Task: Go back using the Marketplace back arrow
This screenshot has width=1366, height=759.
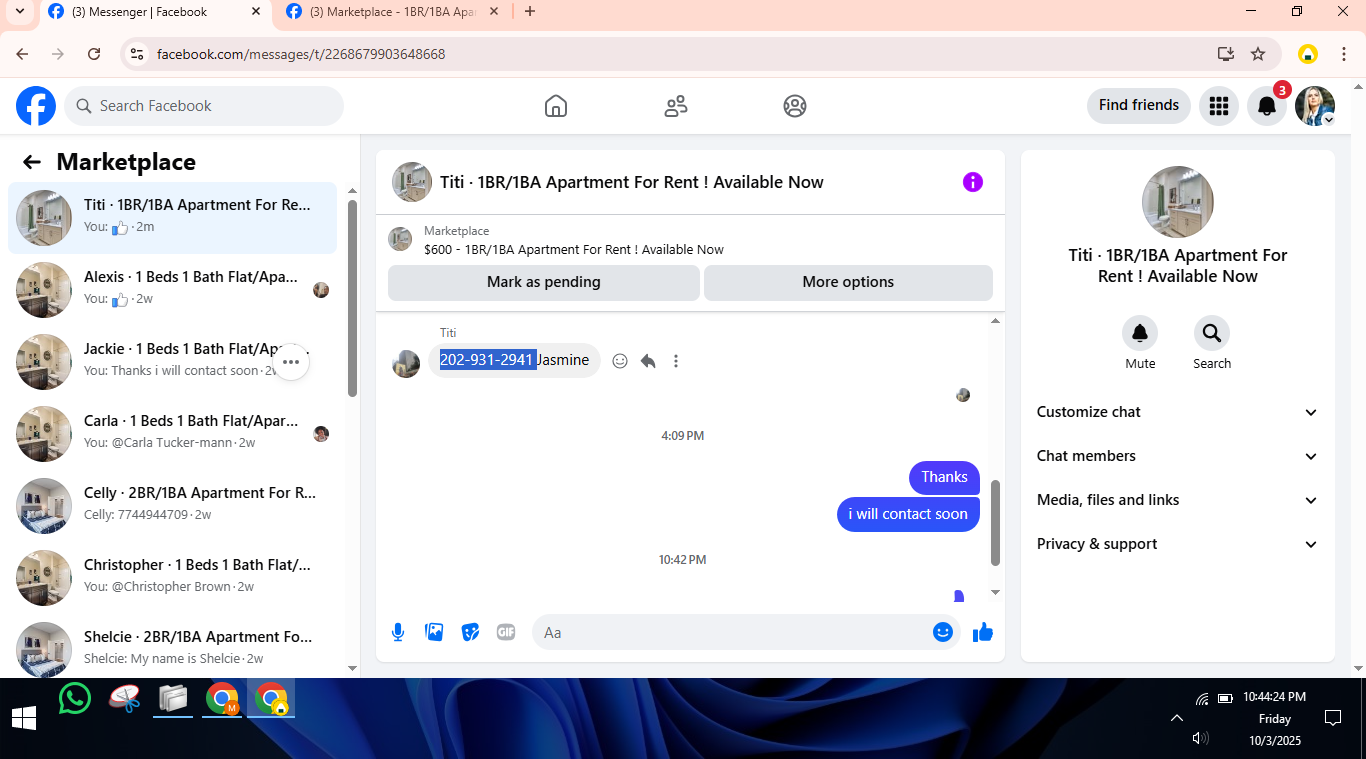Action: [x=32, y=162]
